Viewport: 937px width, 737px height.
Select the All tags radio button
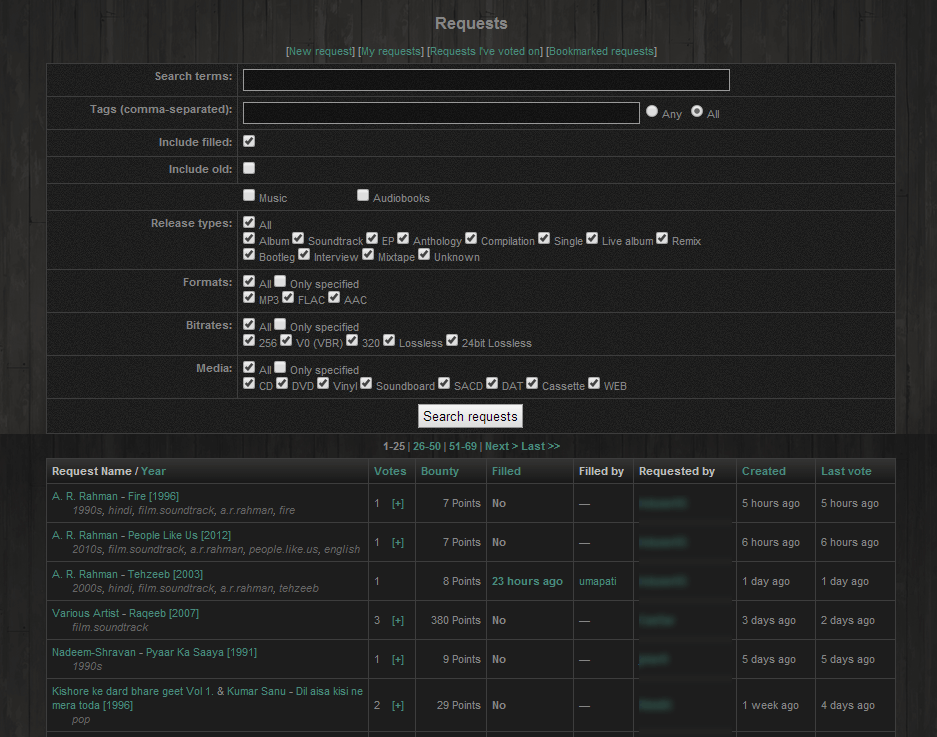[697, 111]
